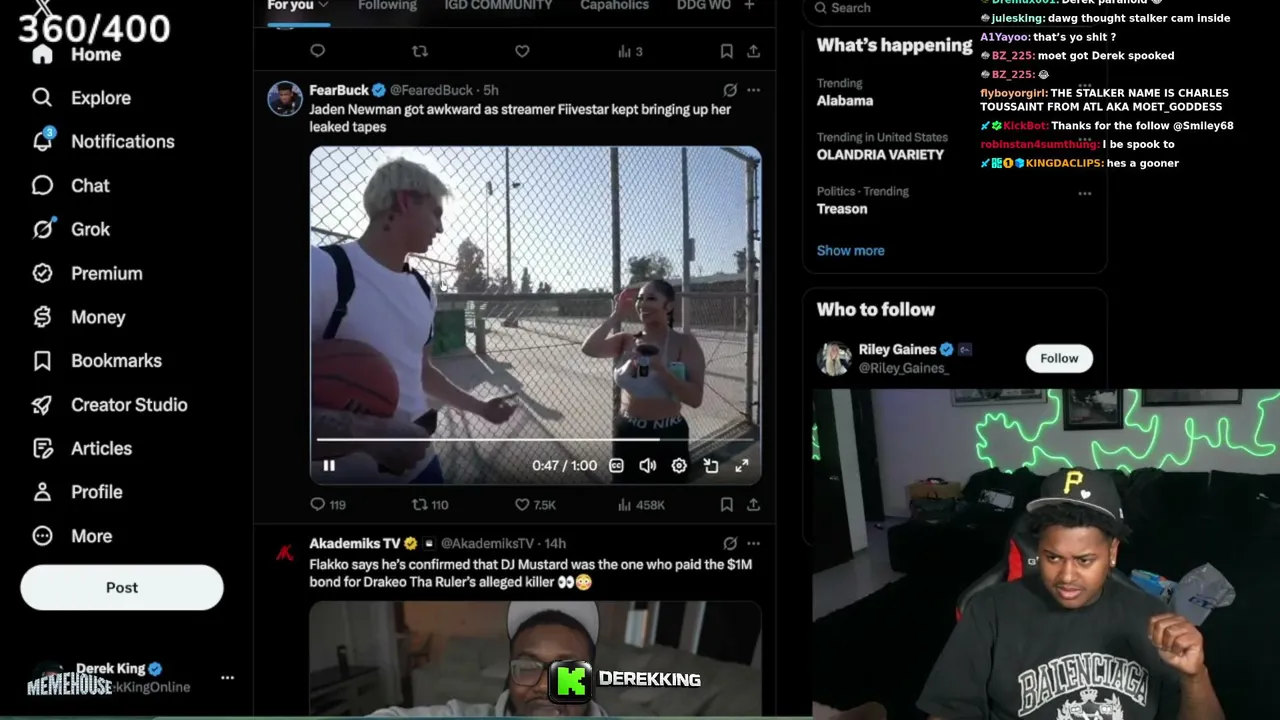Seek along the video progress bar
This screenshot has height=720, width=1280.
[x=535, y=439]
